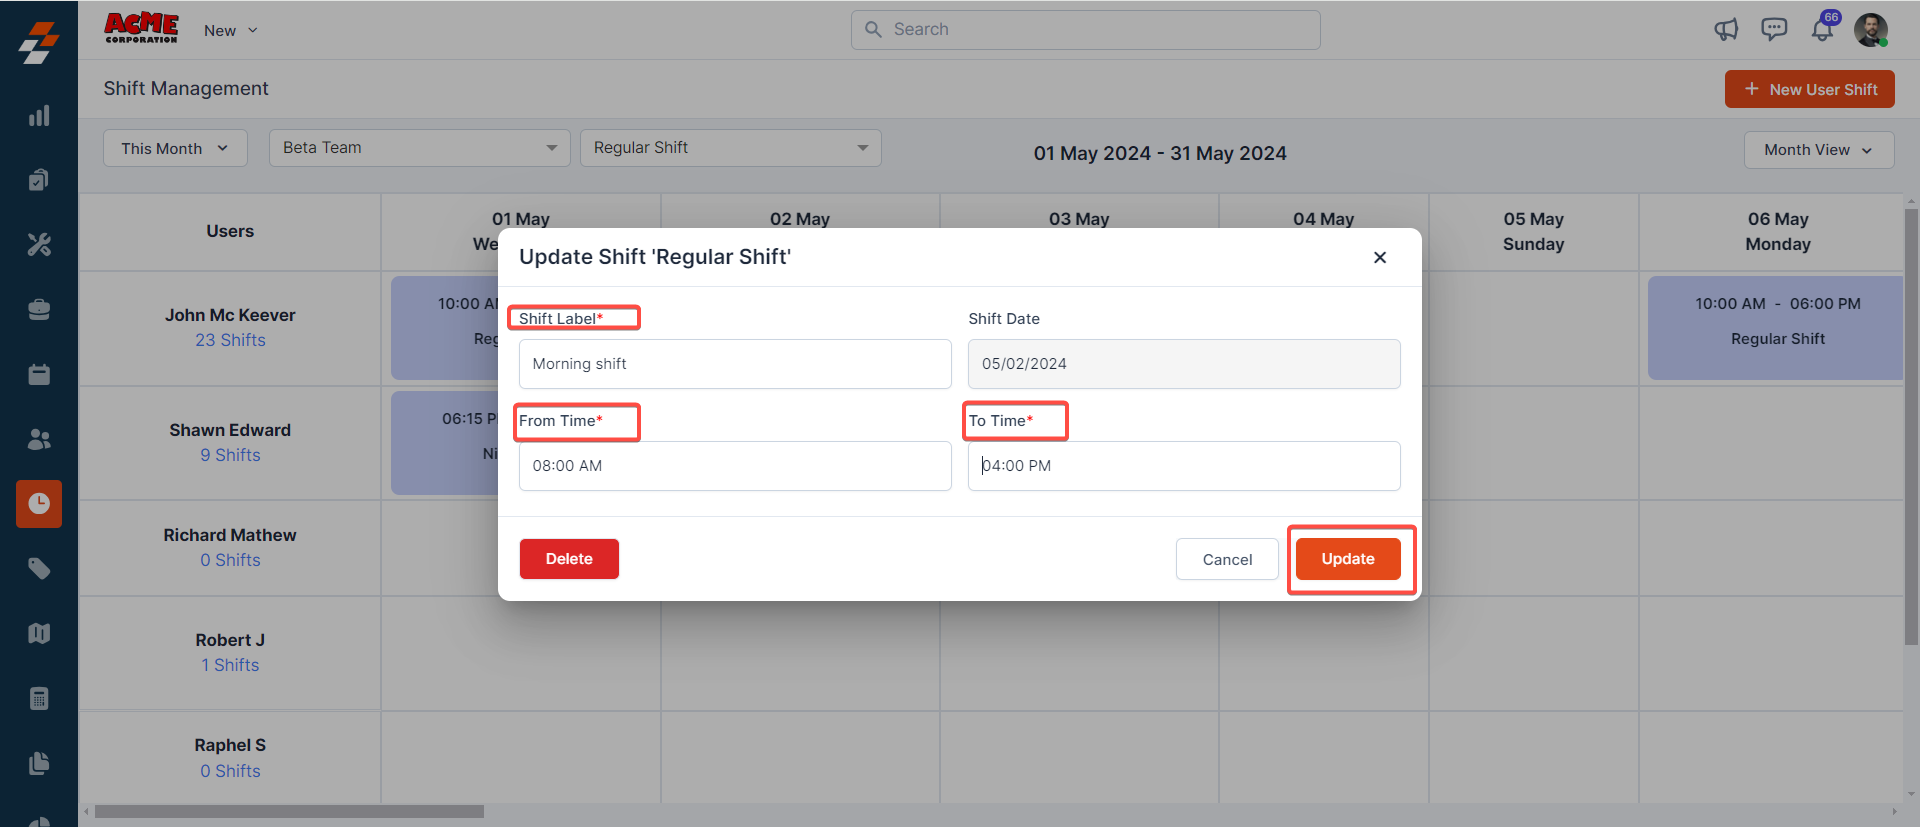
Task: Open the chat messages icon
Action: (x=1774, y=30)
